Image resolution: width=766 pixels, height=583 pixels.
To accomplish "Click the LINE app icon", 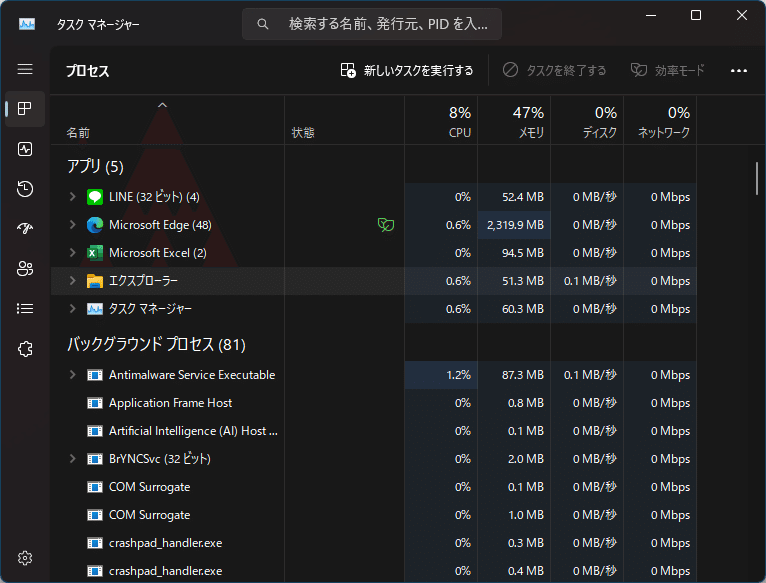I will click(95, 197).
